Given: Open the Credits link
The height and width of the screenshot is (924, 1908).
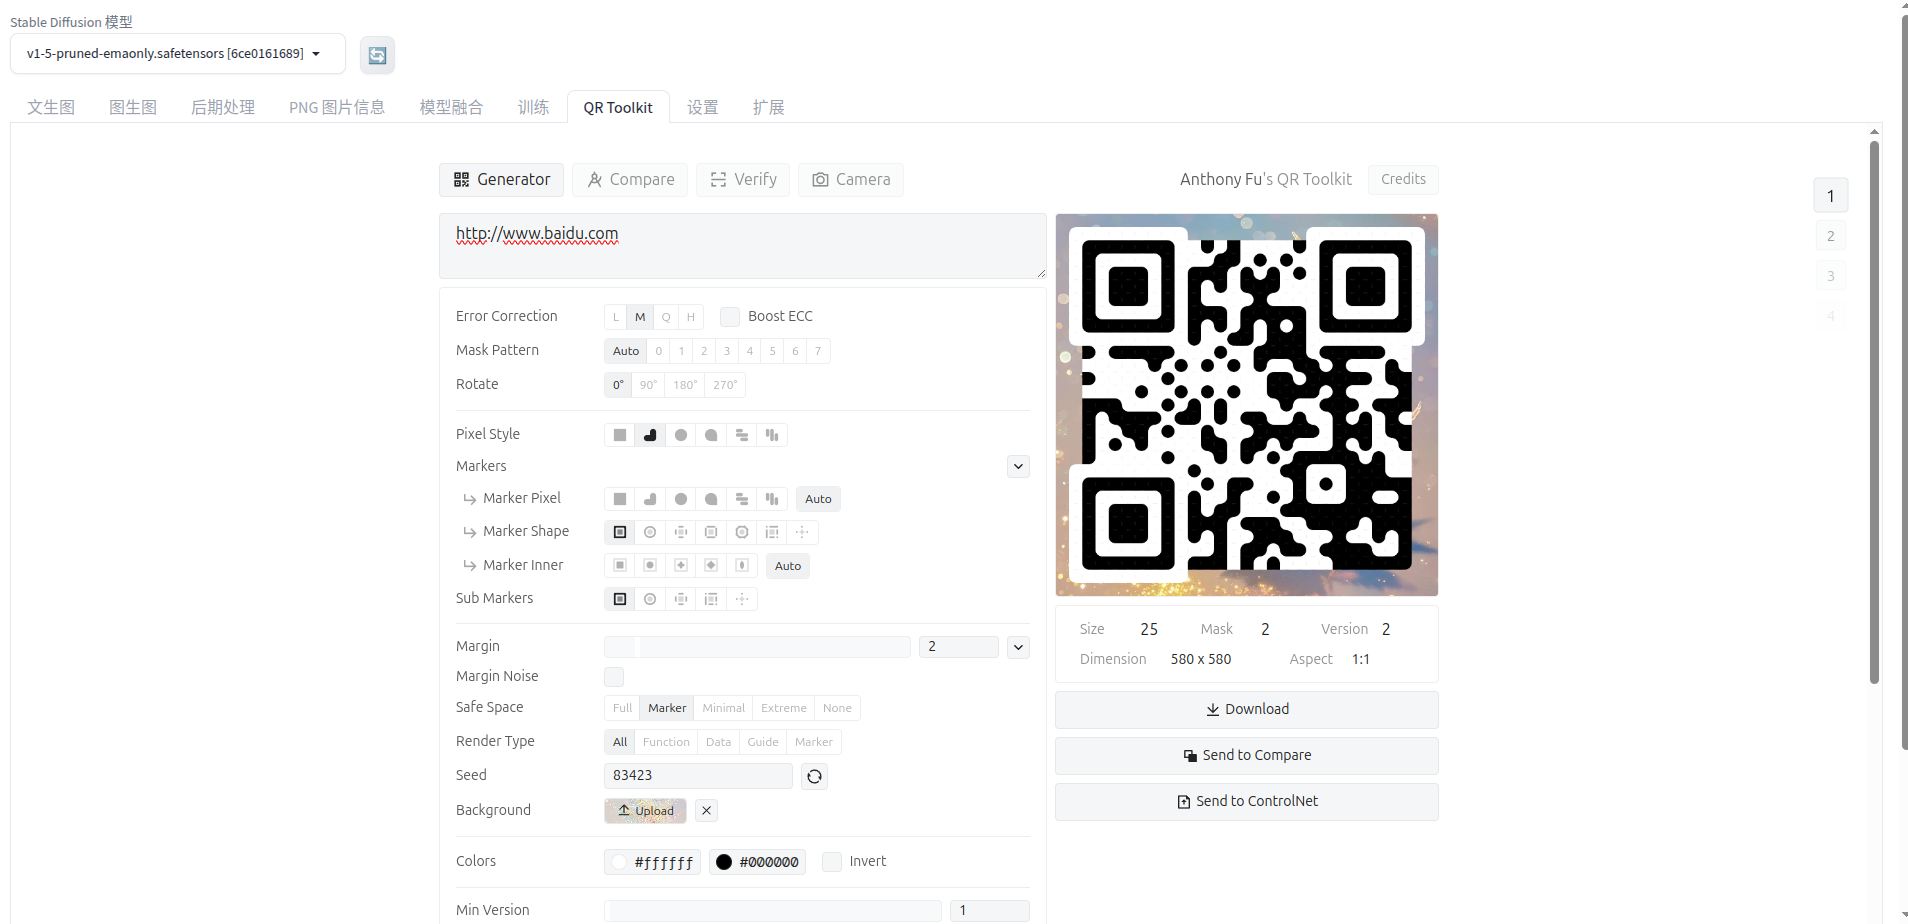Looking at the screenshot, I should point(1403,179).
